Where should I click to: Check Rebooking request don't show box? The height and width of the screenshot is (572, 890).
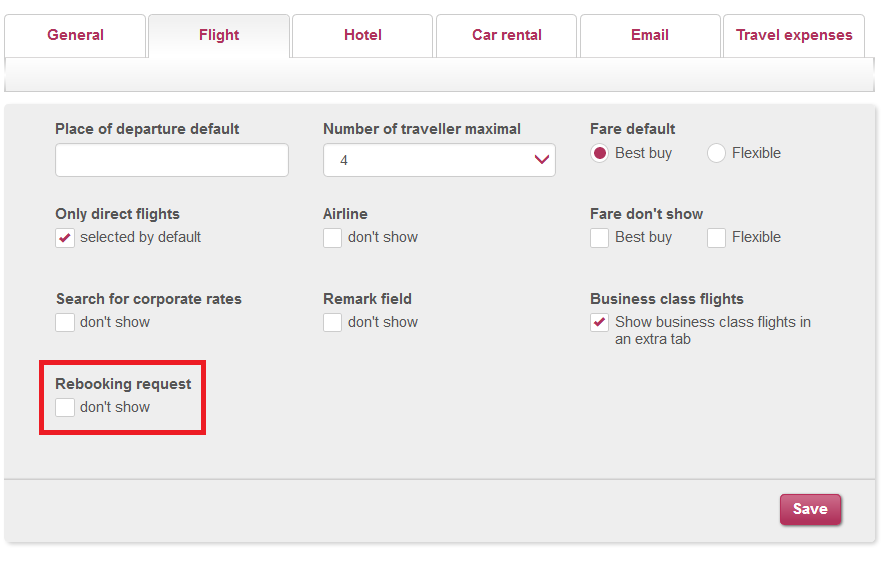65,407
